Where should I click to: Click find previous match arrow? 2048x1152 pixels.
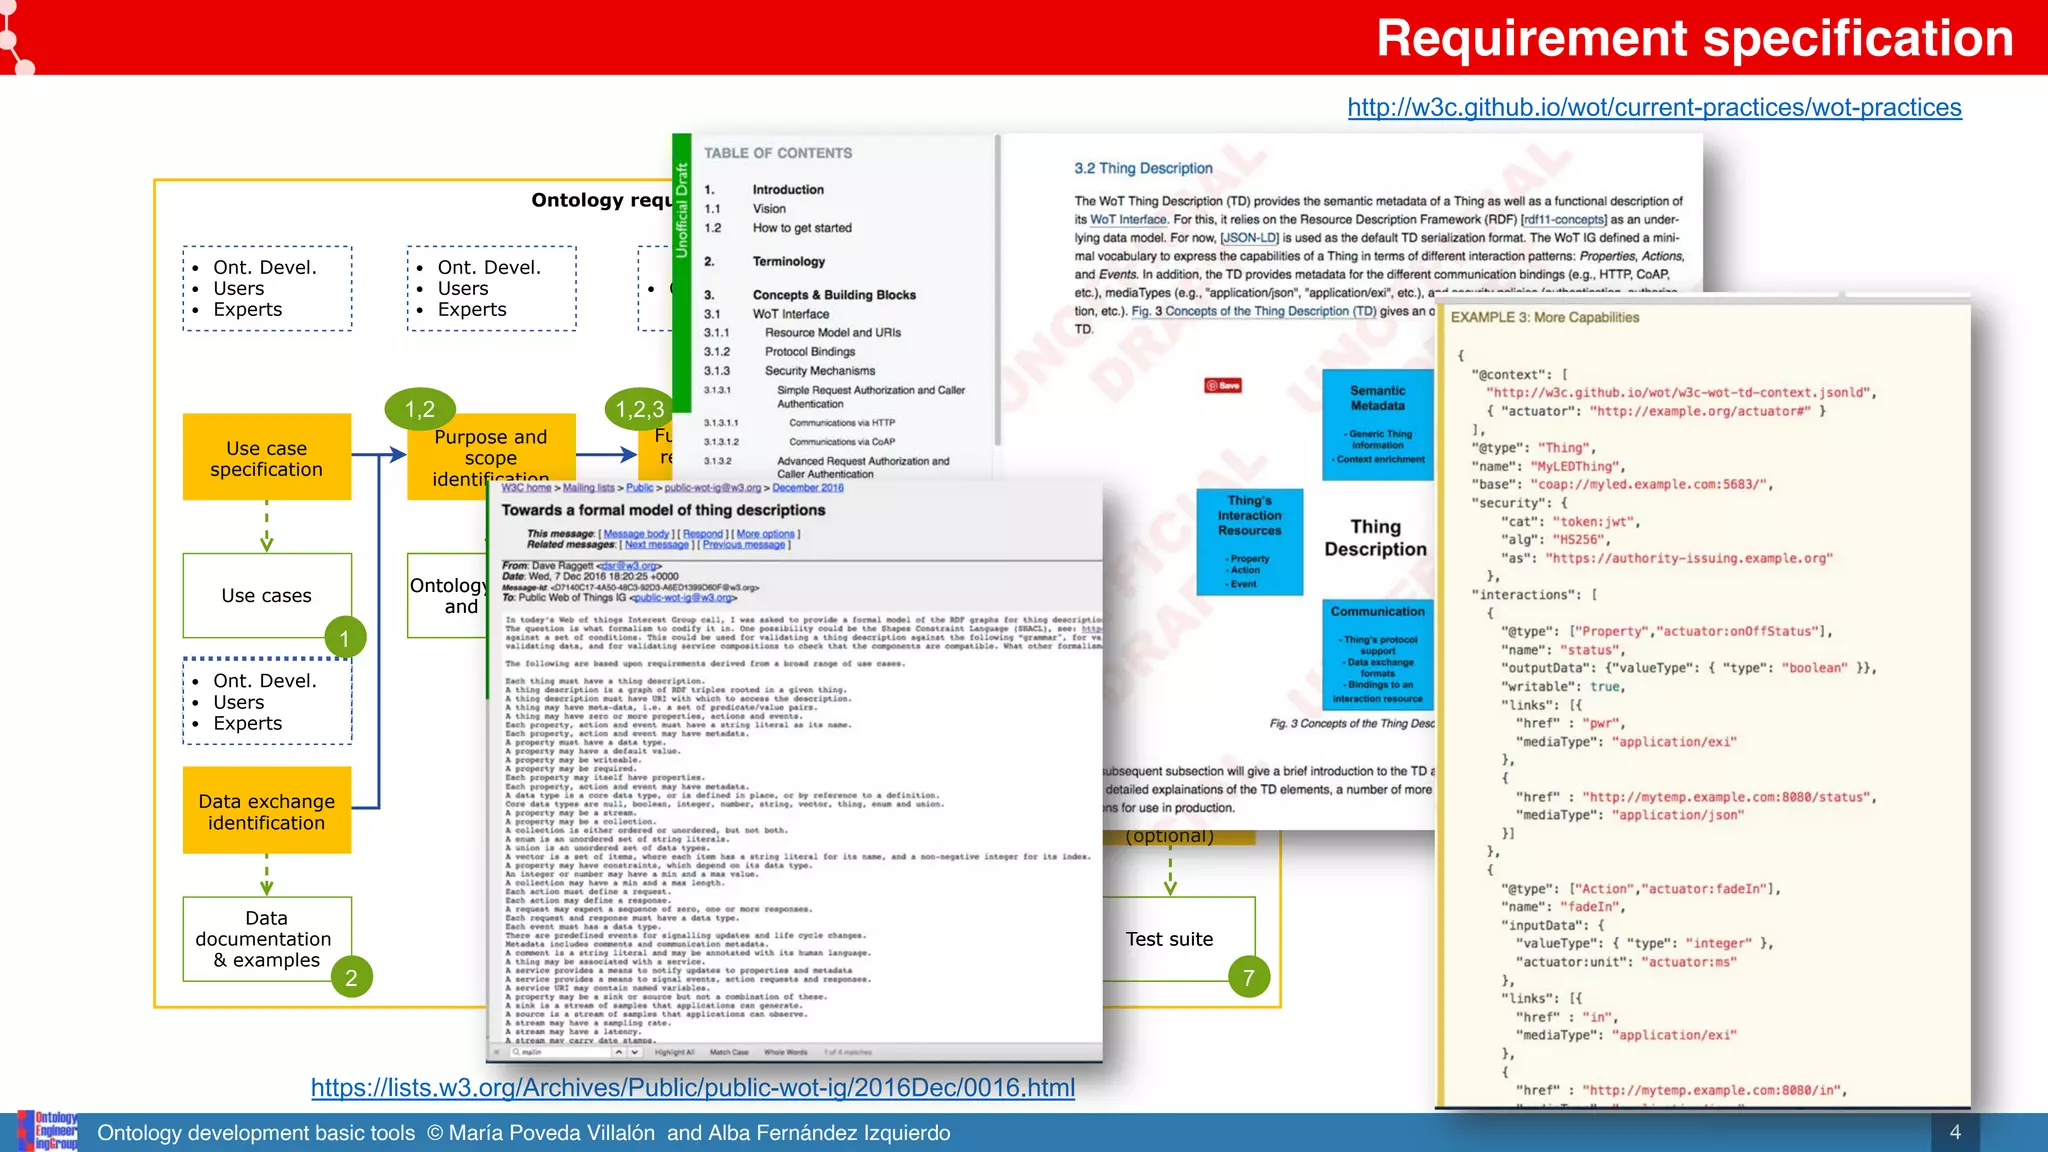(x=619, y=1052)
